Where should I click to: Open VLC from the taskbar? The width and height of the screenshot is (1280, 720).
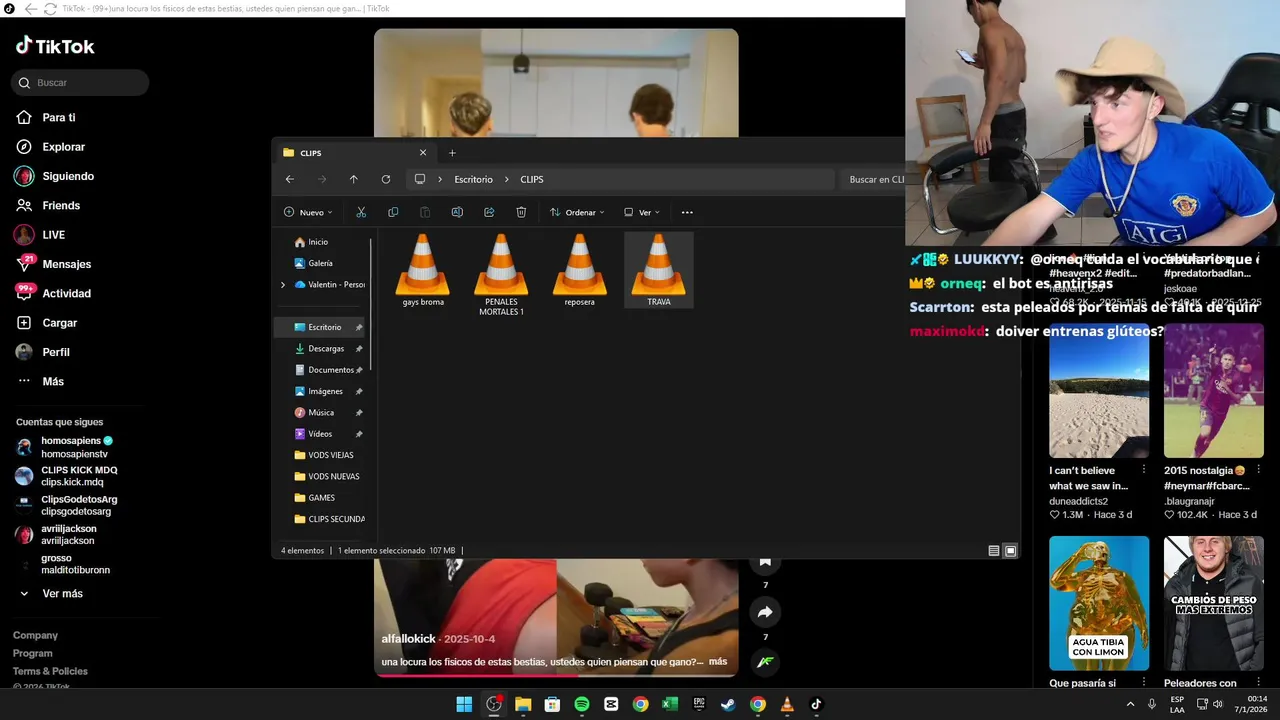click(787, 704)
